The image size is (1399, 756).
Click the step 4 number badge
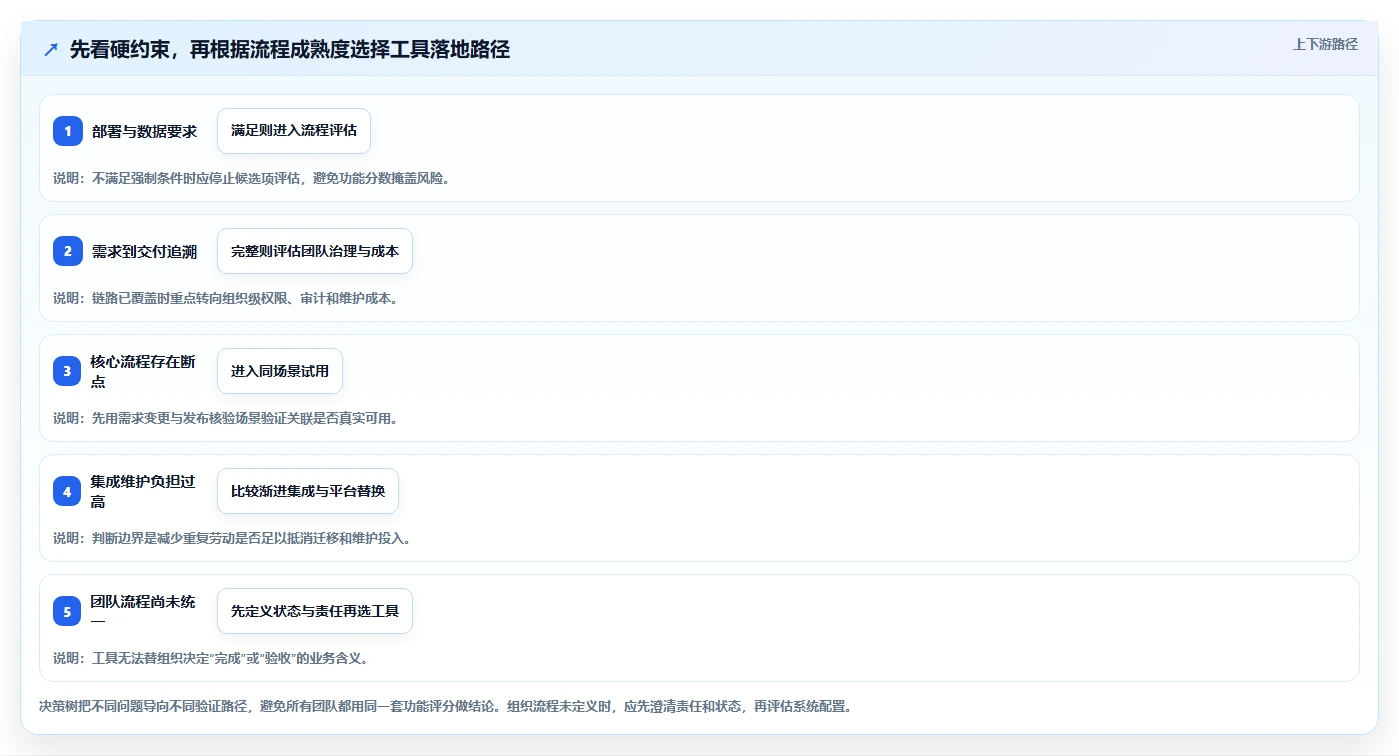pos(68,491)
